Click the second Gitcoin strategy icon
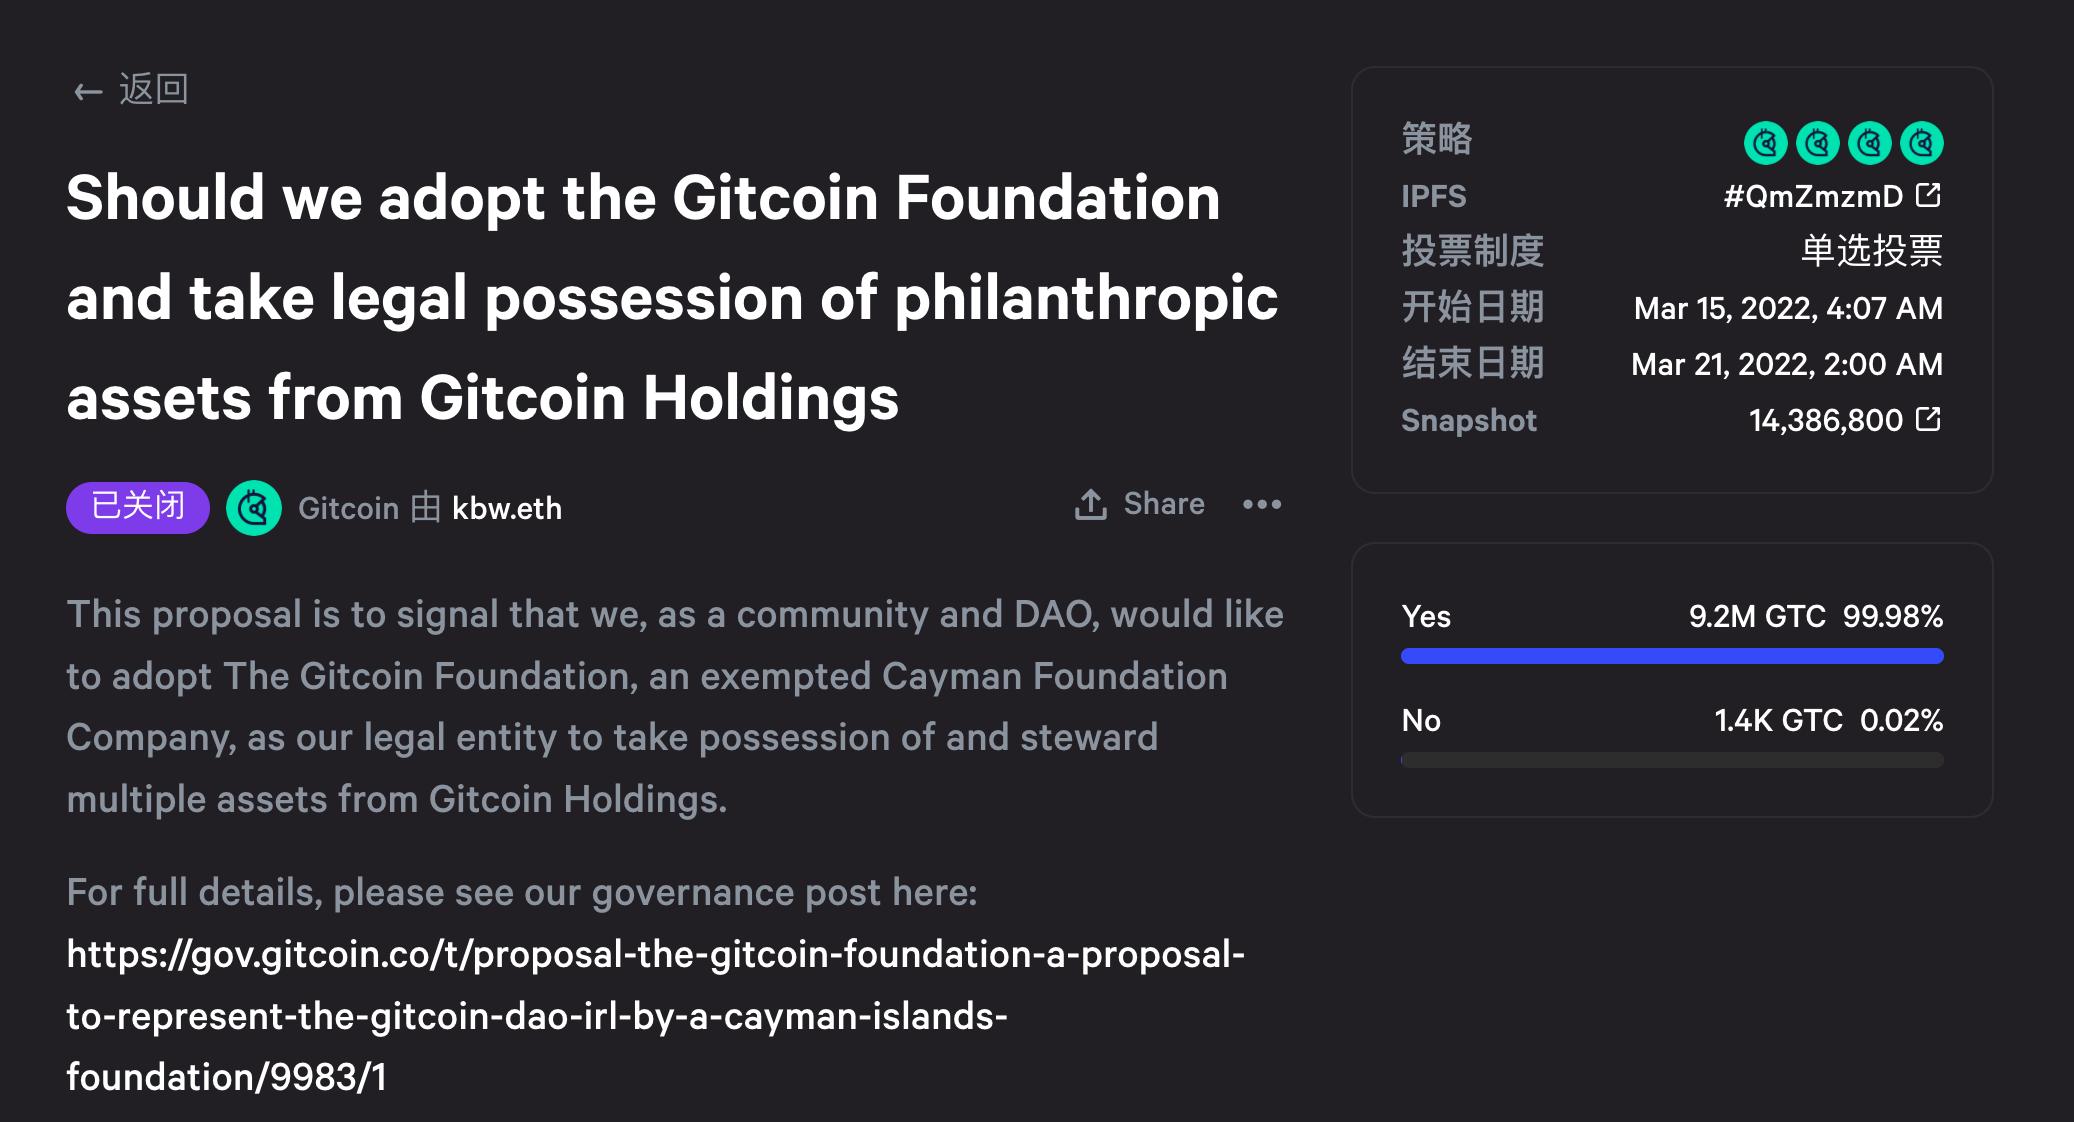 (1818, 141)
